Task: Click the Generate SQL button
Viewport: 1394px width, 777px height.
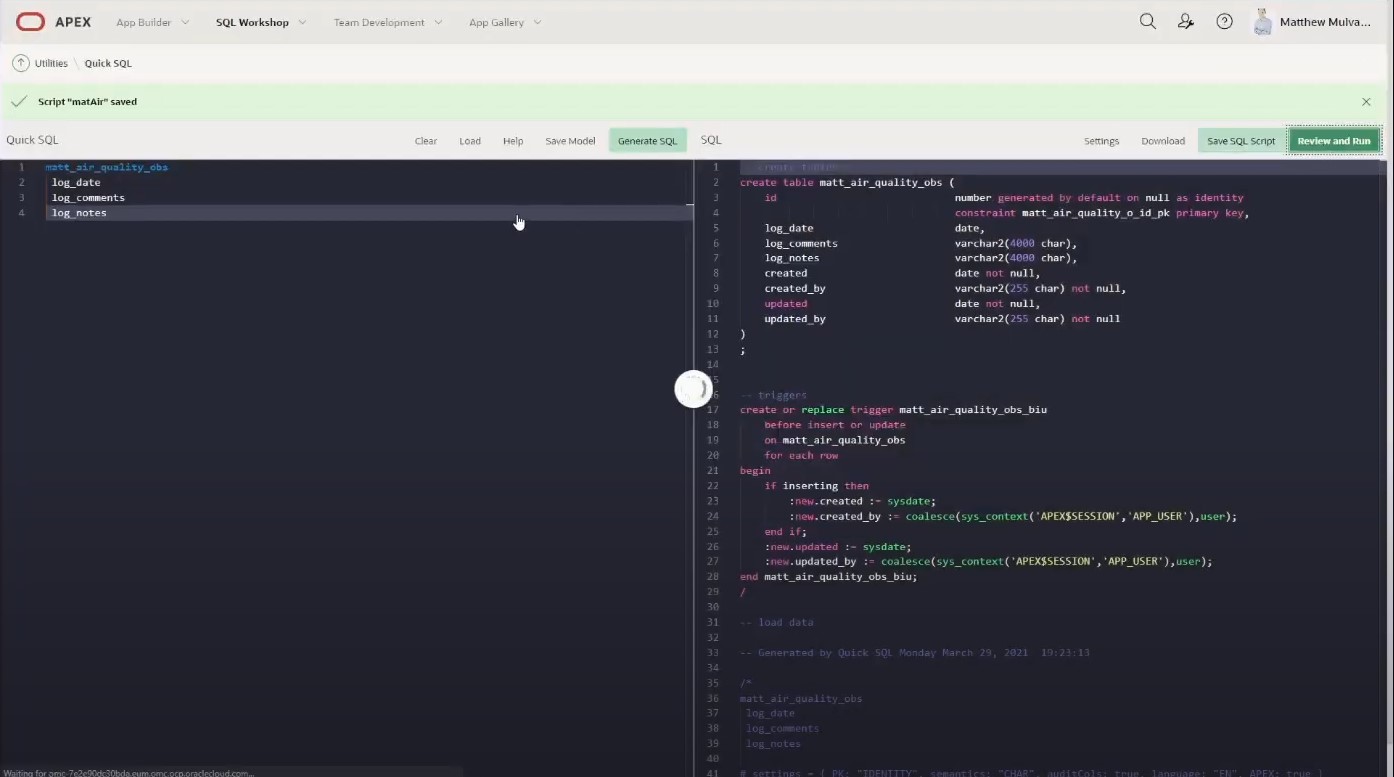Action: [647, 141]
